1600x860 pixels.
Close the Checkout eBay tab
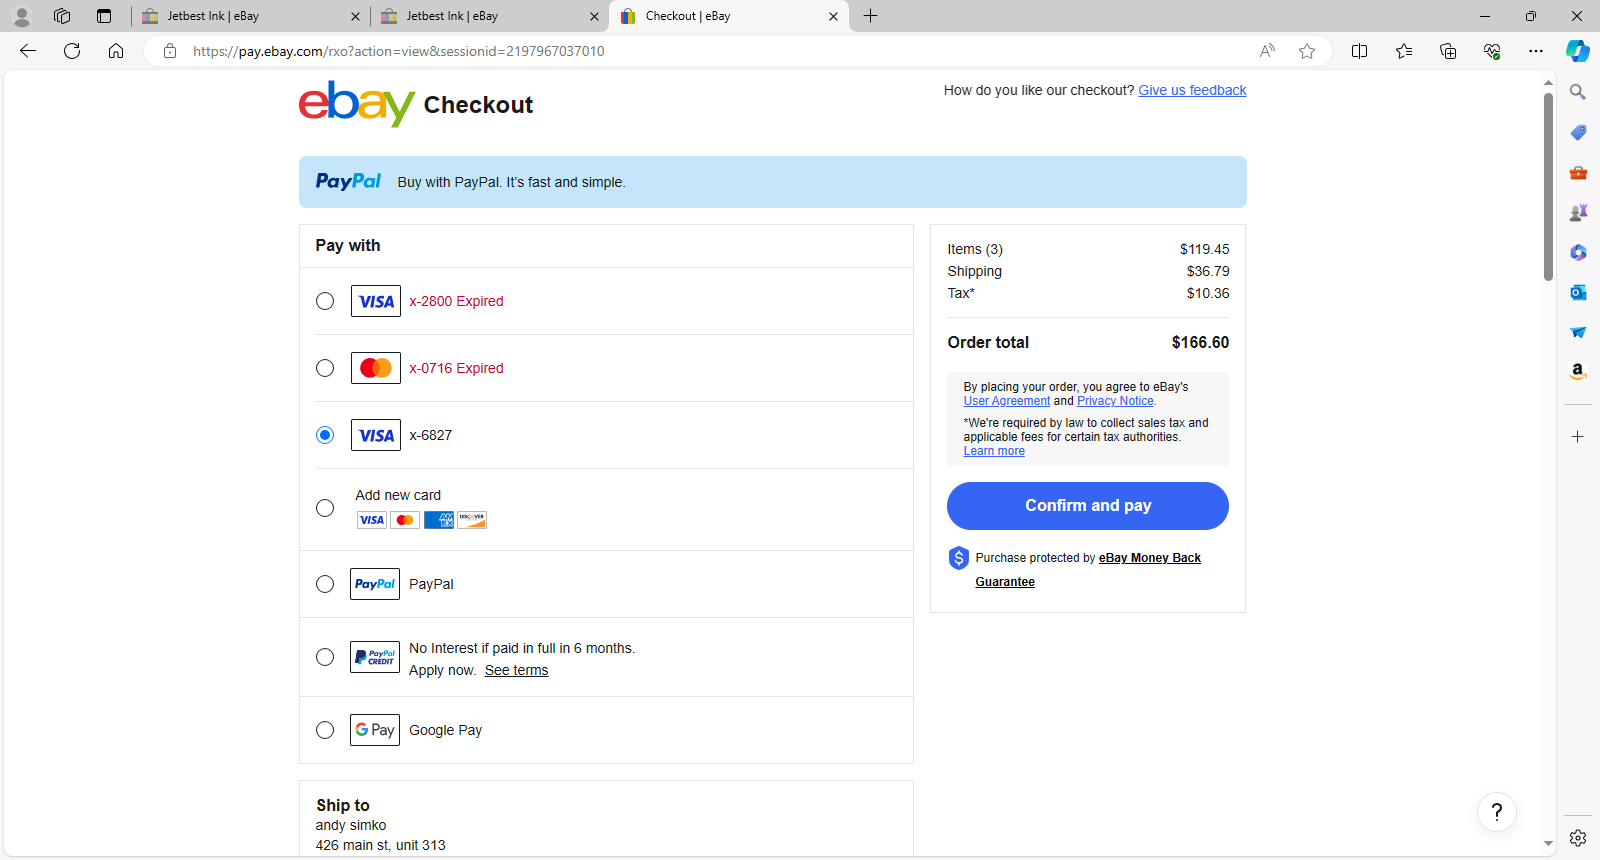[x=833, y=16]
